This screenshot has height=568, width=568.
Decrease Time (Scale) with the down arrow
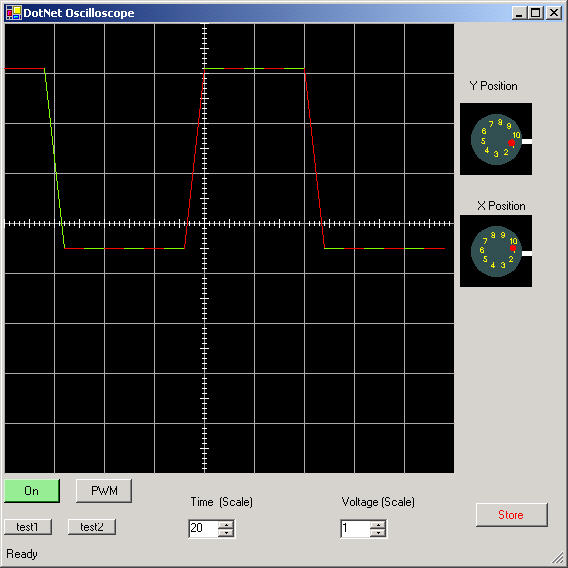coord(226,533)
